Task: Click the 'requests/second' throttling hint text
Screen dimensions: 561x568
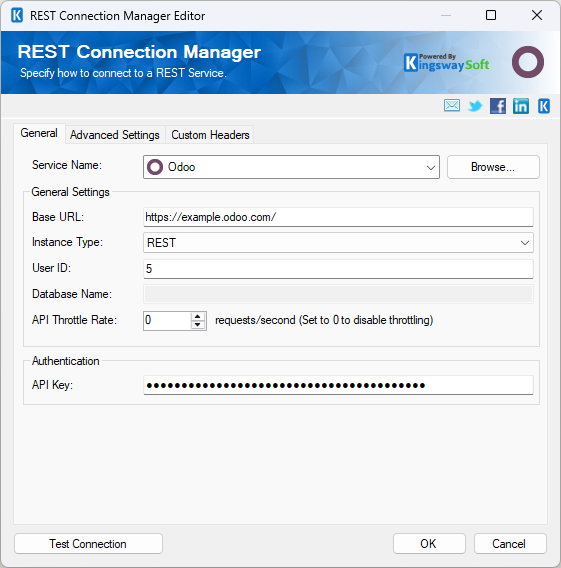Action: coord(324,320)
